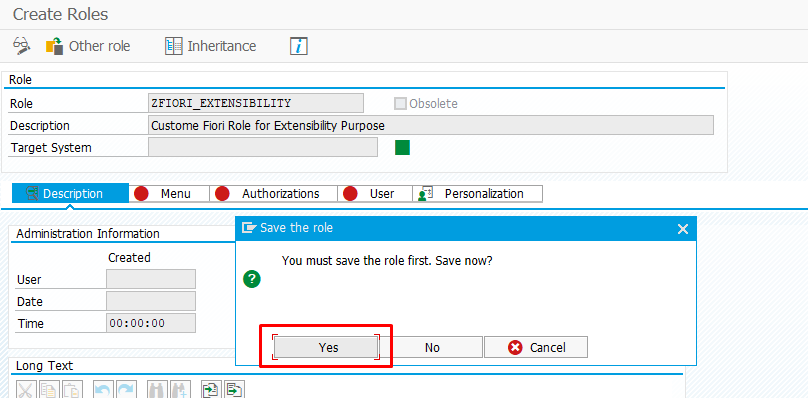
Task: Click the green Target System square
Action: 402,147
